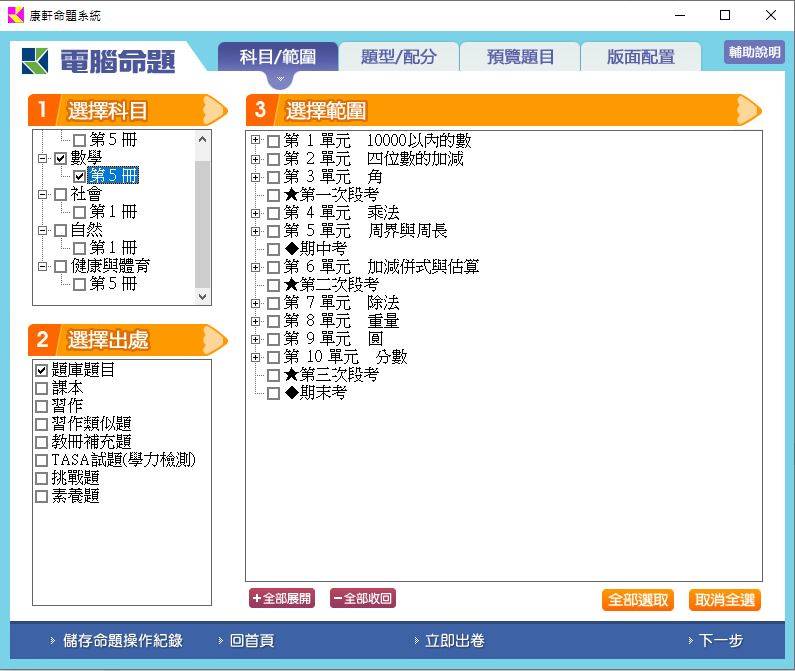Collapse the 健康與體育 tree node
Viewport: 795px width, 671px height.
click(x=43, y=266)
